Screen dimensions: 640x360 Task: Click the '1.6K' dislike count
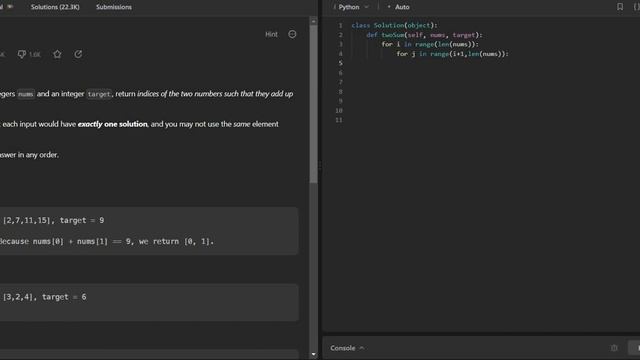coord(35,55)
